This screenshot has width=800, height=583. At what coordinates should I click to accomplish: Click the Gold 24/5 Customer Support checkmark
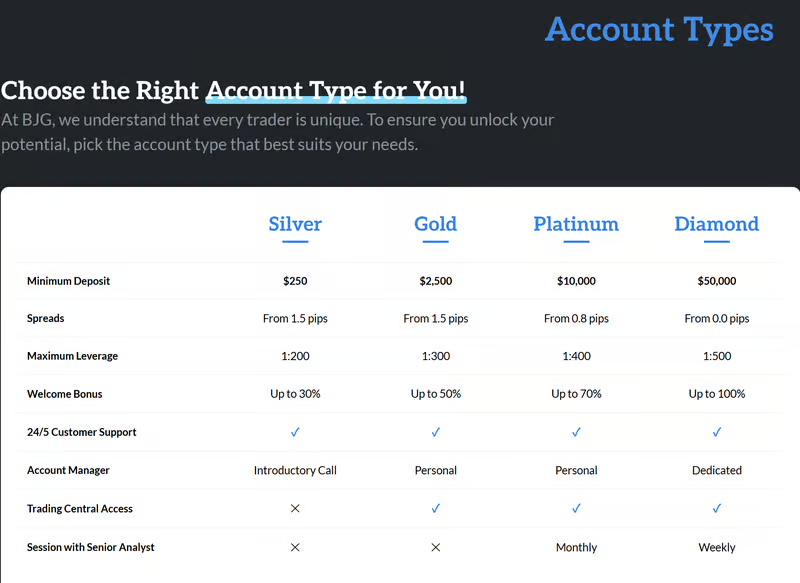(x=436, y=432)
